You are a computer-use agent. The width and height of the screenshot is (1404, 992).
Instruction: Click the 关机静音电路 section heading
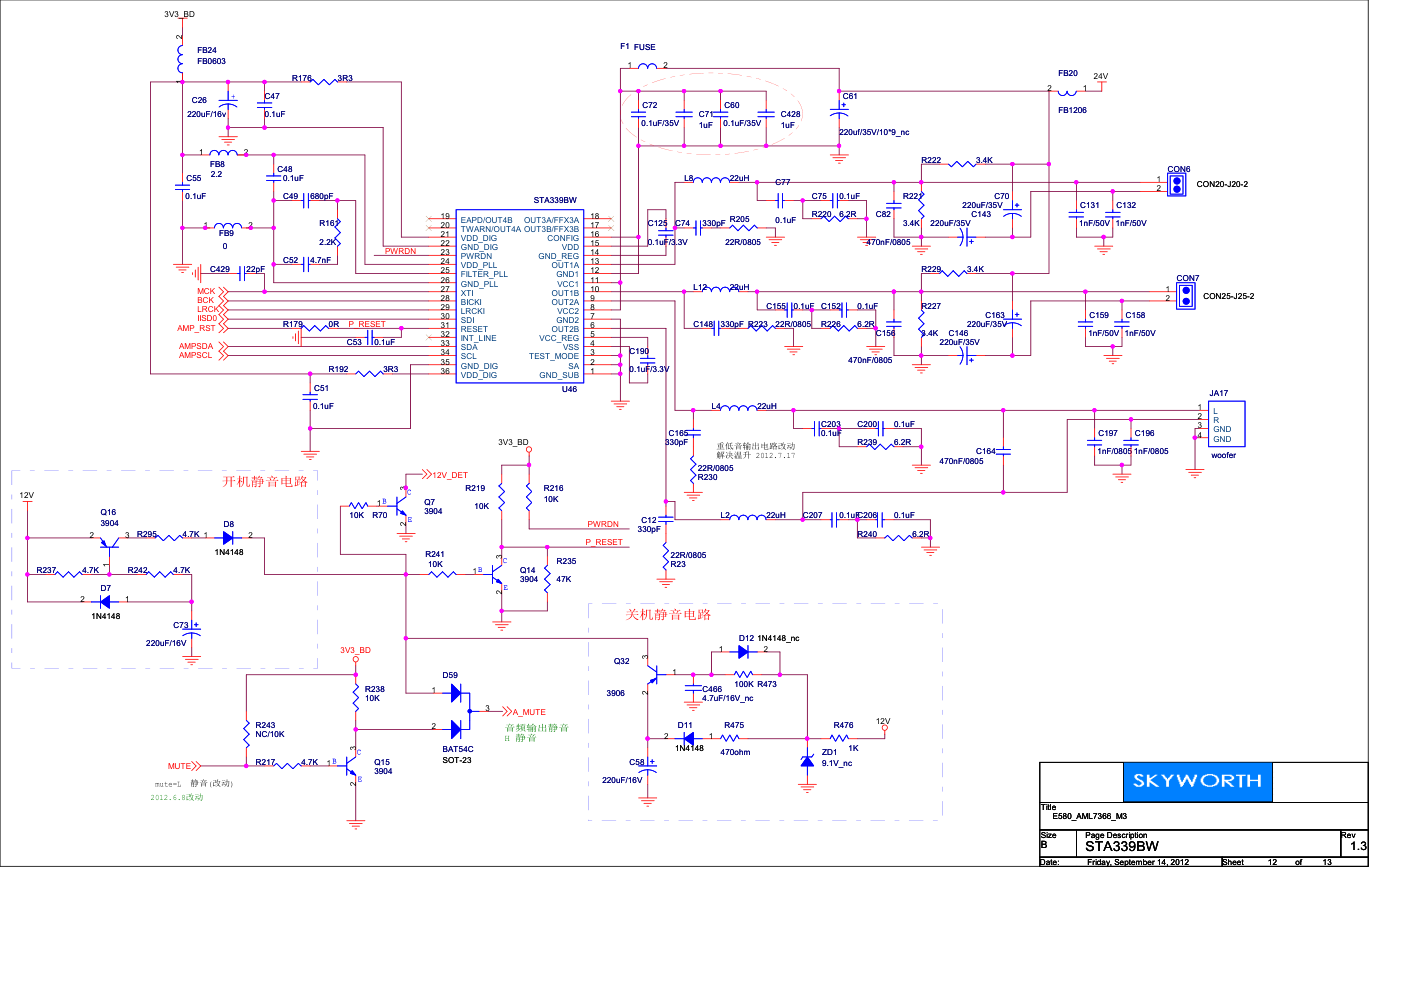[668, 614]
